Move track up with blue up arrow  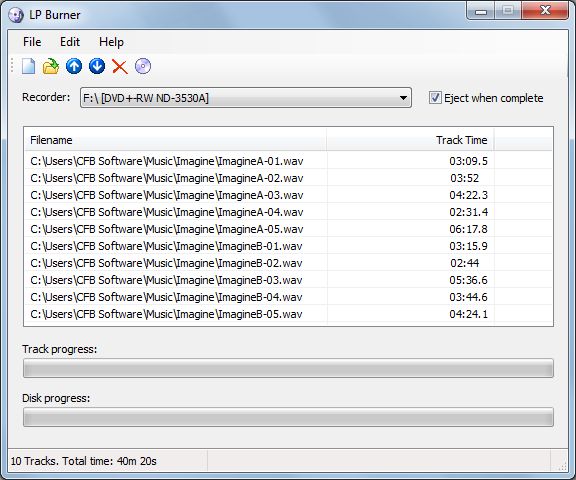tap(74, 66)
